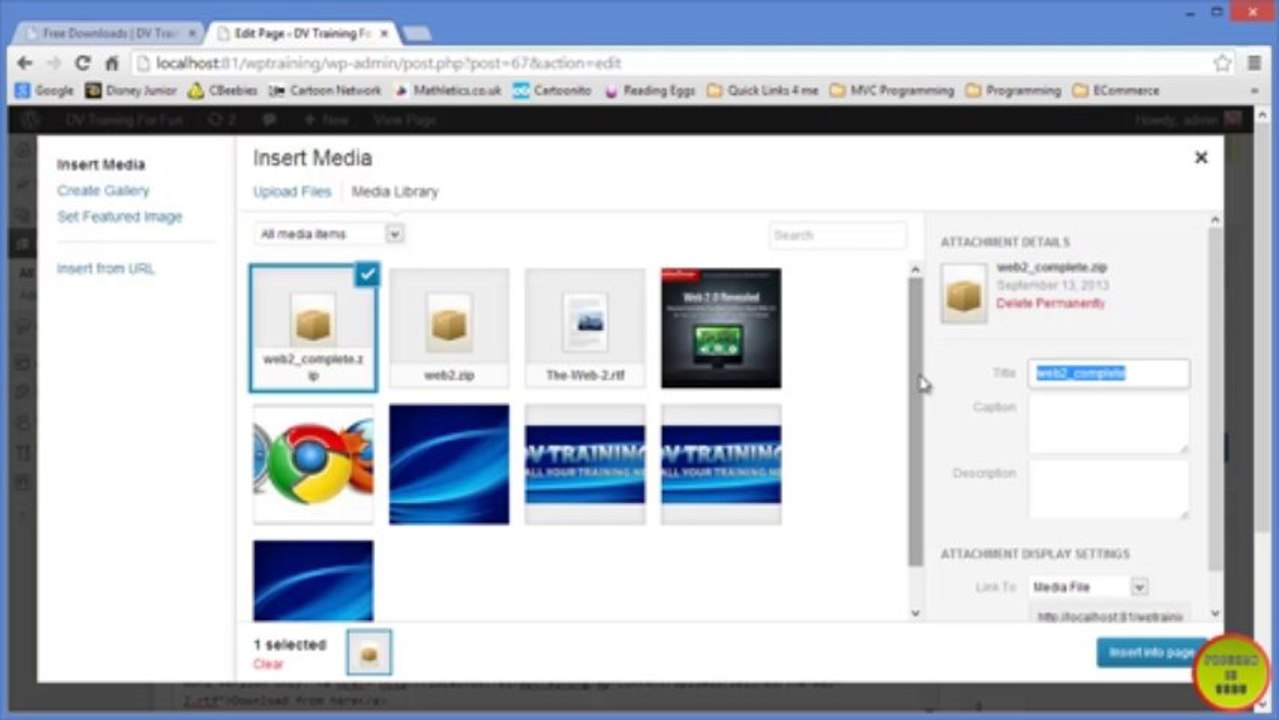The image size is (1279, 720).
Task: Select the blue wave thumbnail beside Chrome logos
Action: (449, 464)
